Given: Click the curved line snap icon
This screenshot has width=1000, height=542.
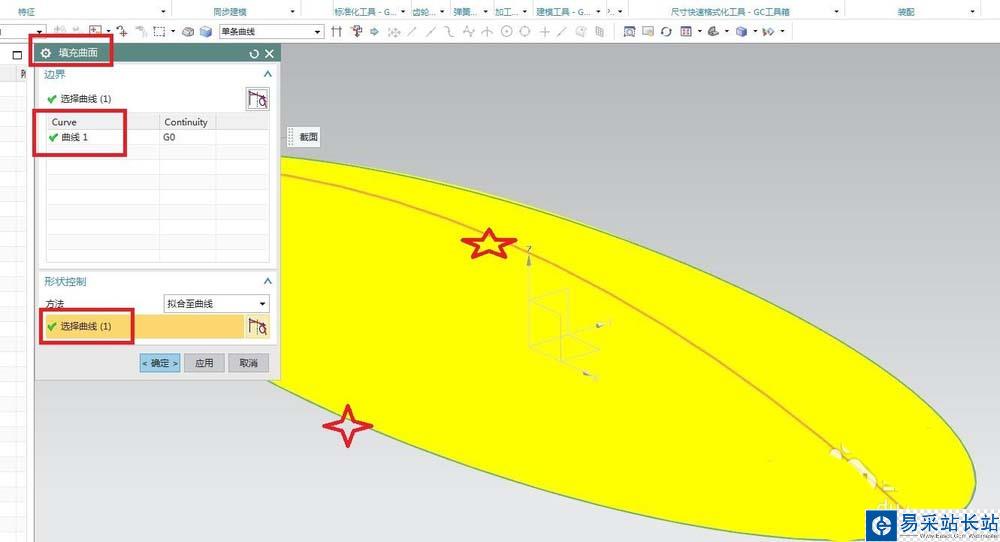Looking at the screenshot, I should [450, 31].
